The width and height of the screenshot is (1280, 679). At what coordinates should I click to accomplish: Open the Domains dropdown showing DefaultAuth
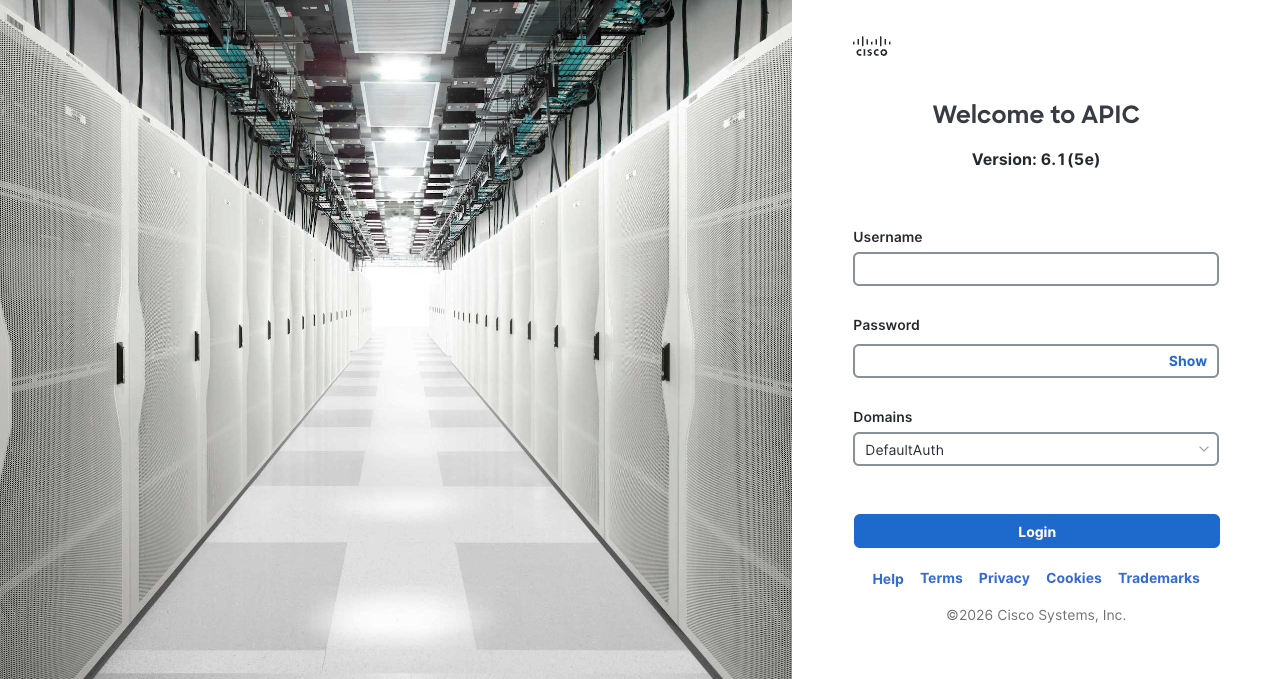[1035, 449]
